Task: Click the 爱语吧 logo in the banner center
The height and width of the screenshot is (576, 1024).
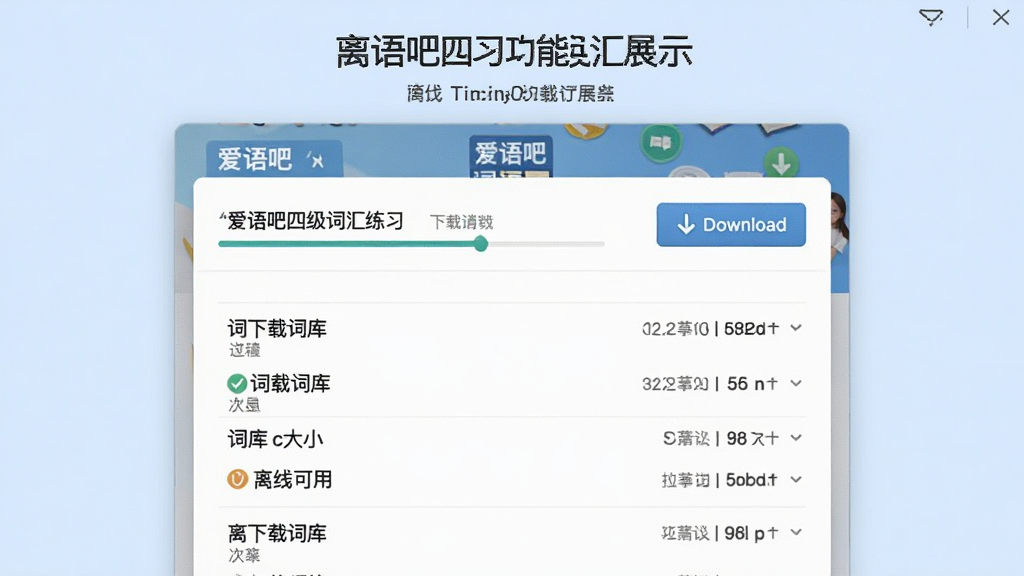Action: tap(511, 156)
